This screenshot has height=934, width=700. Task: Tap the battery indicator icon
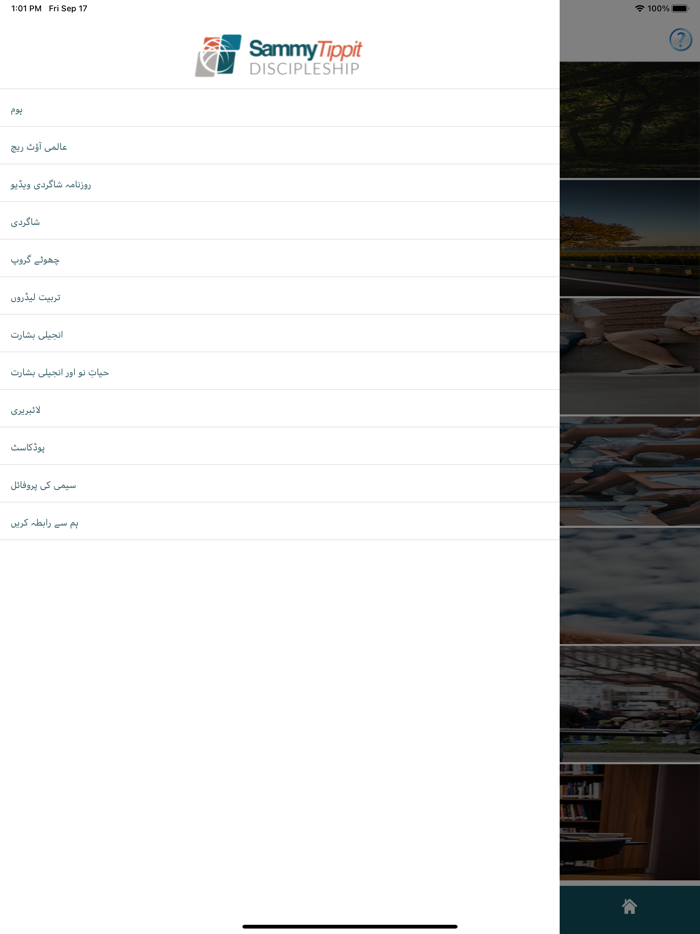680,8
